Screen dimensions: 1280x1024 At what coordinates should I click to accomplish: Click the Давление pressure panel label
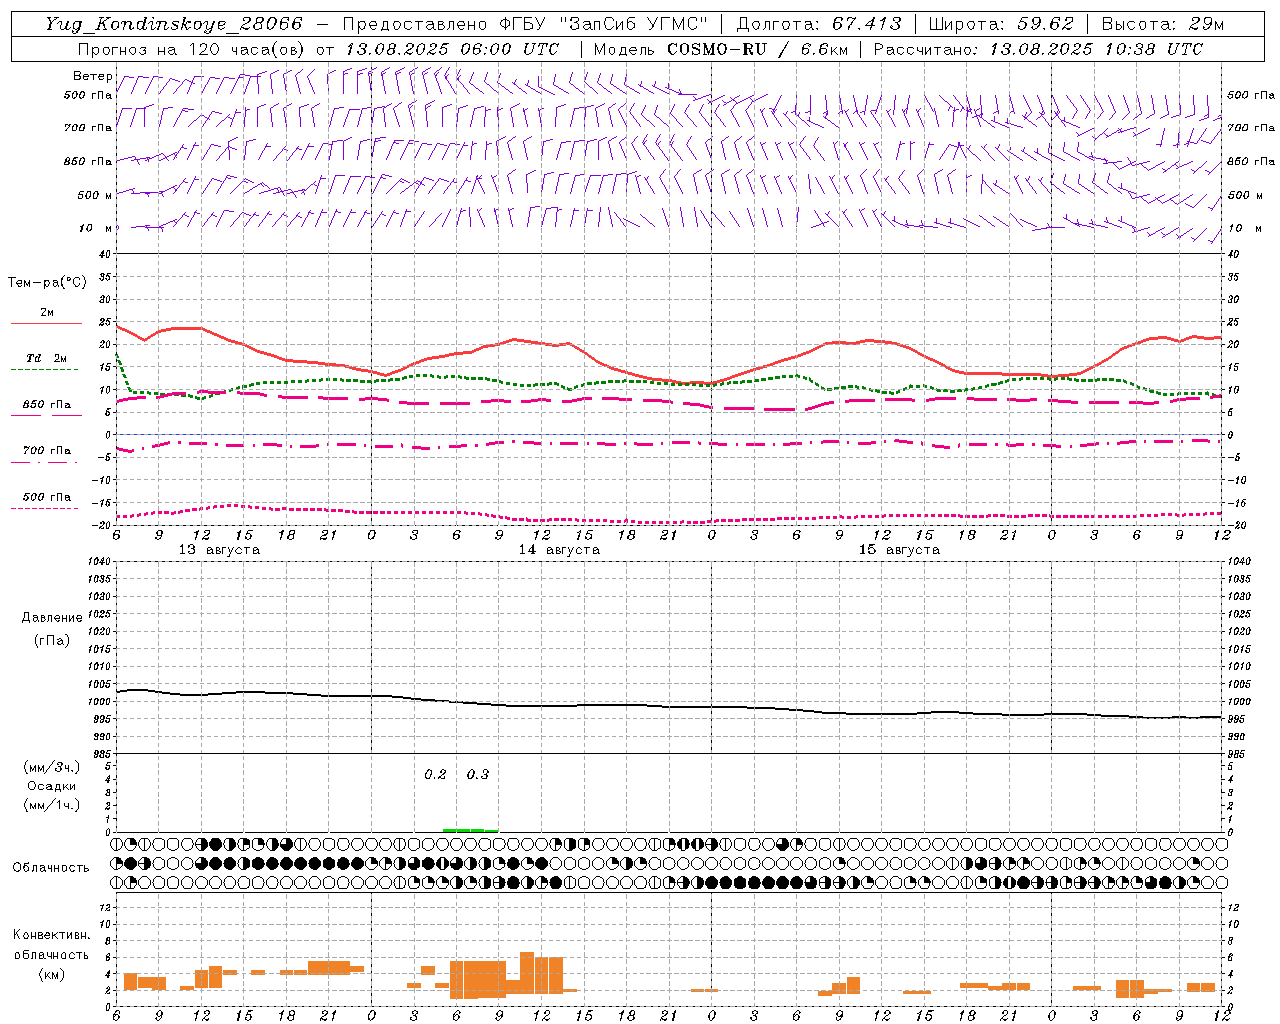tap(52, 617)
